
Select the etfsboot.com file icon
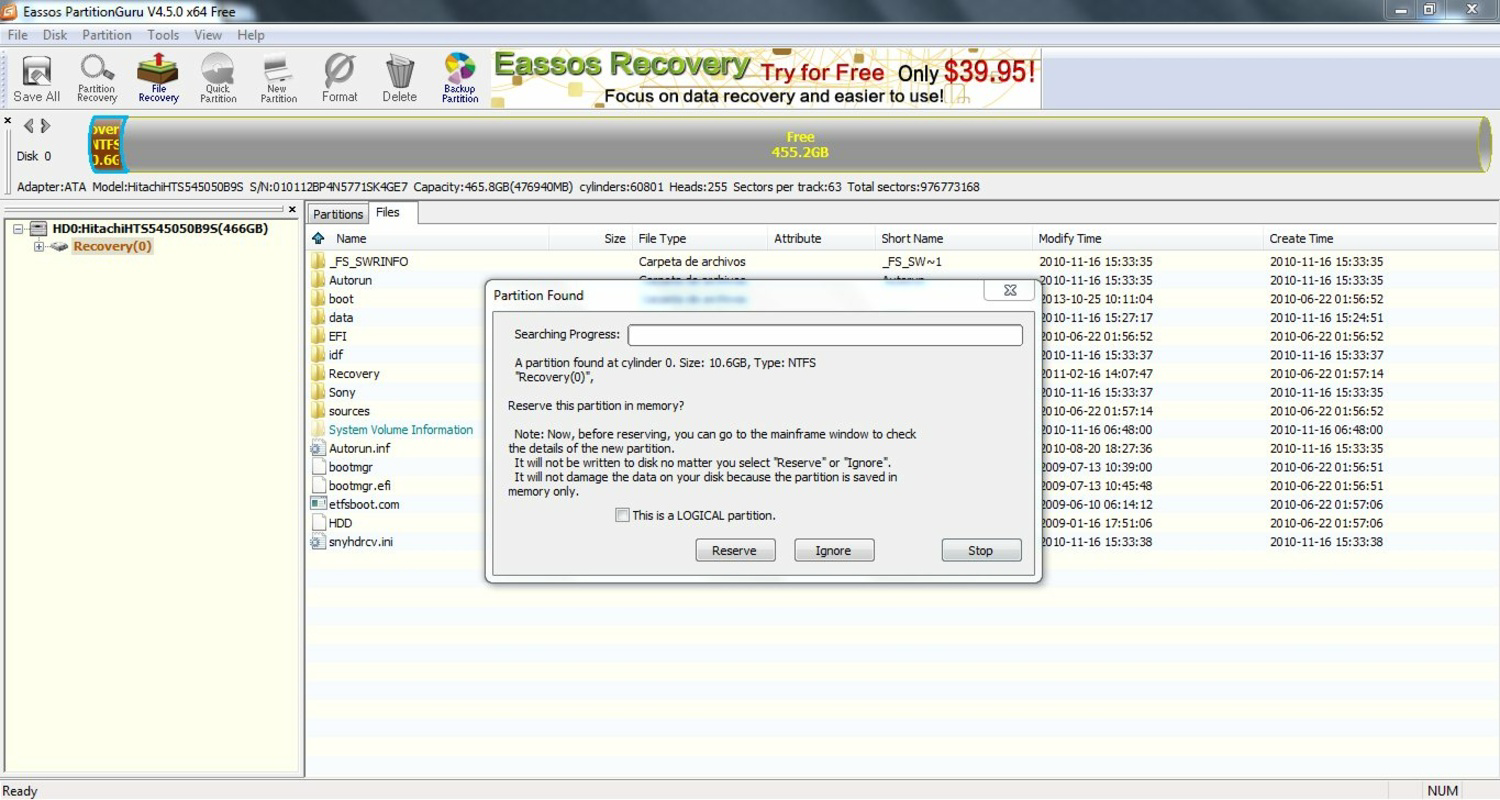pos(318,505)
